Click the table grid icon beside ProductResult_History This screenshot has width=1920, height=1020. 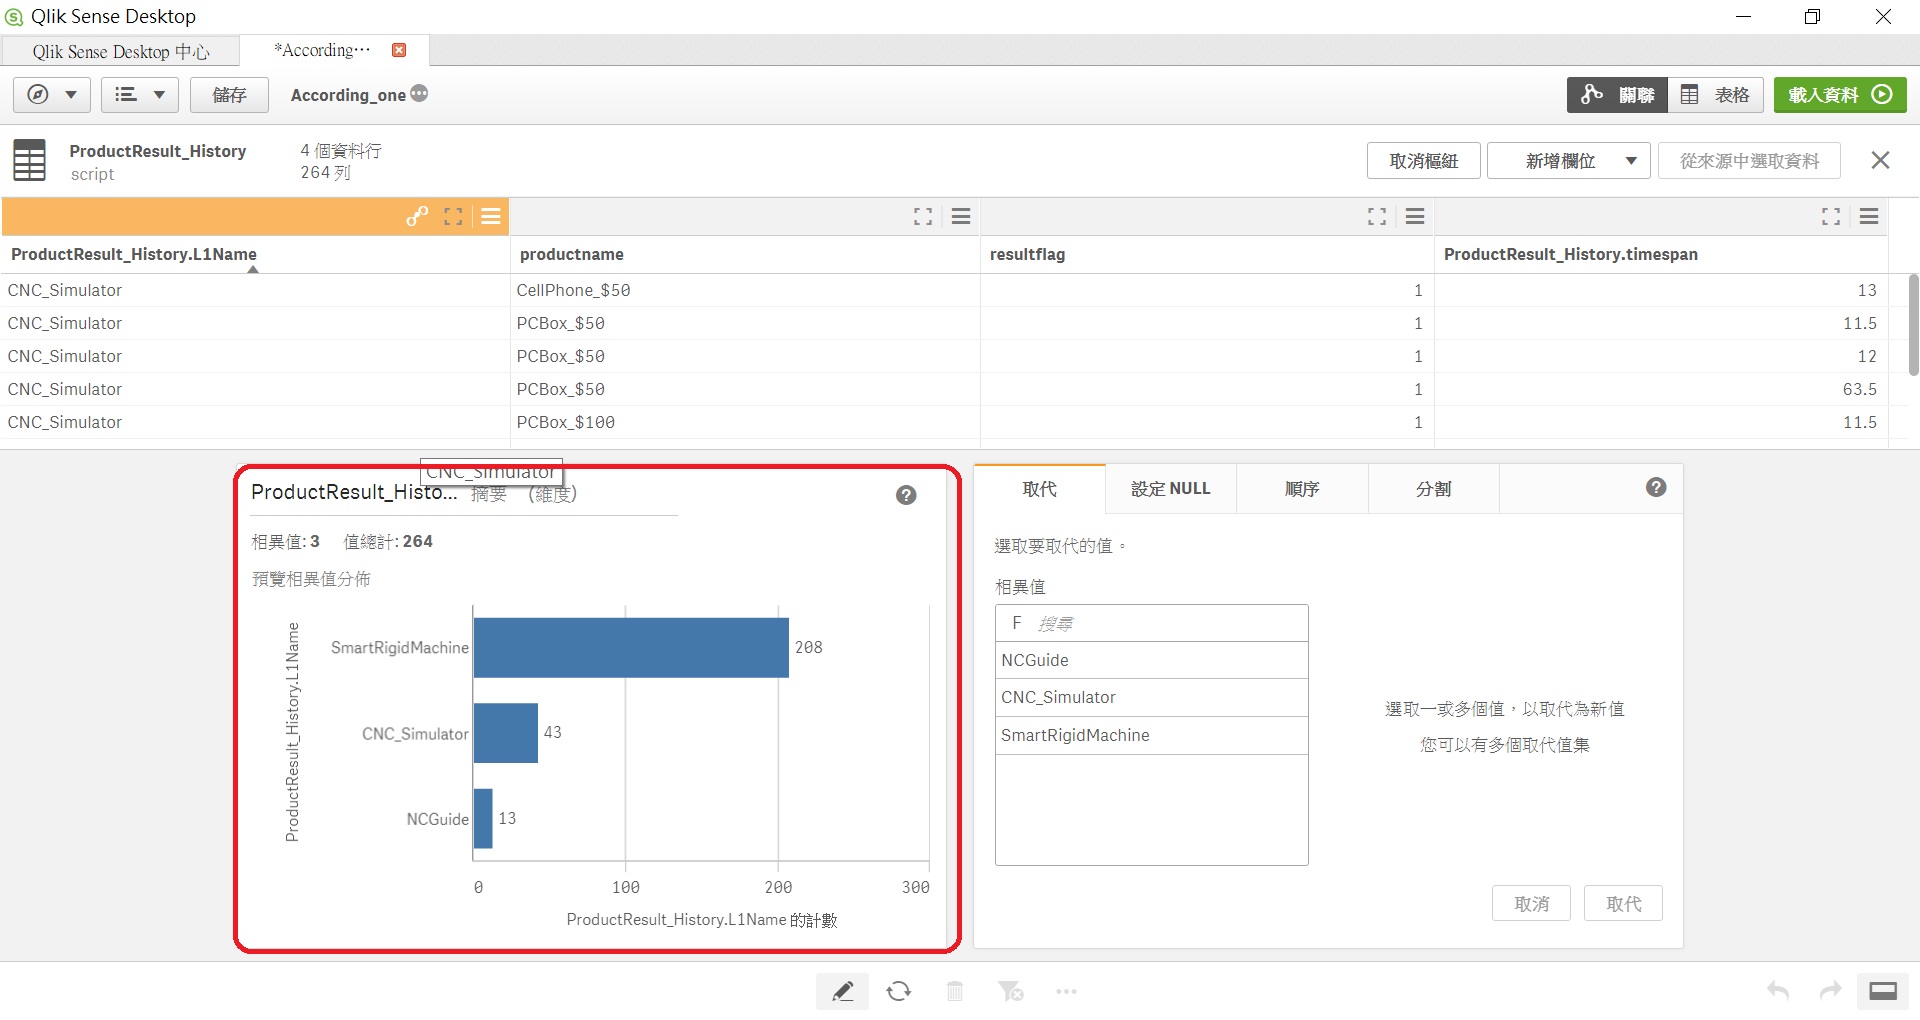pos(29,160)
